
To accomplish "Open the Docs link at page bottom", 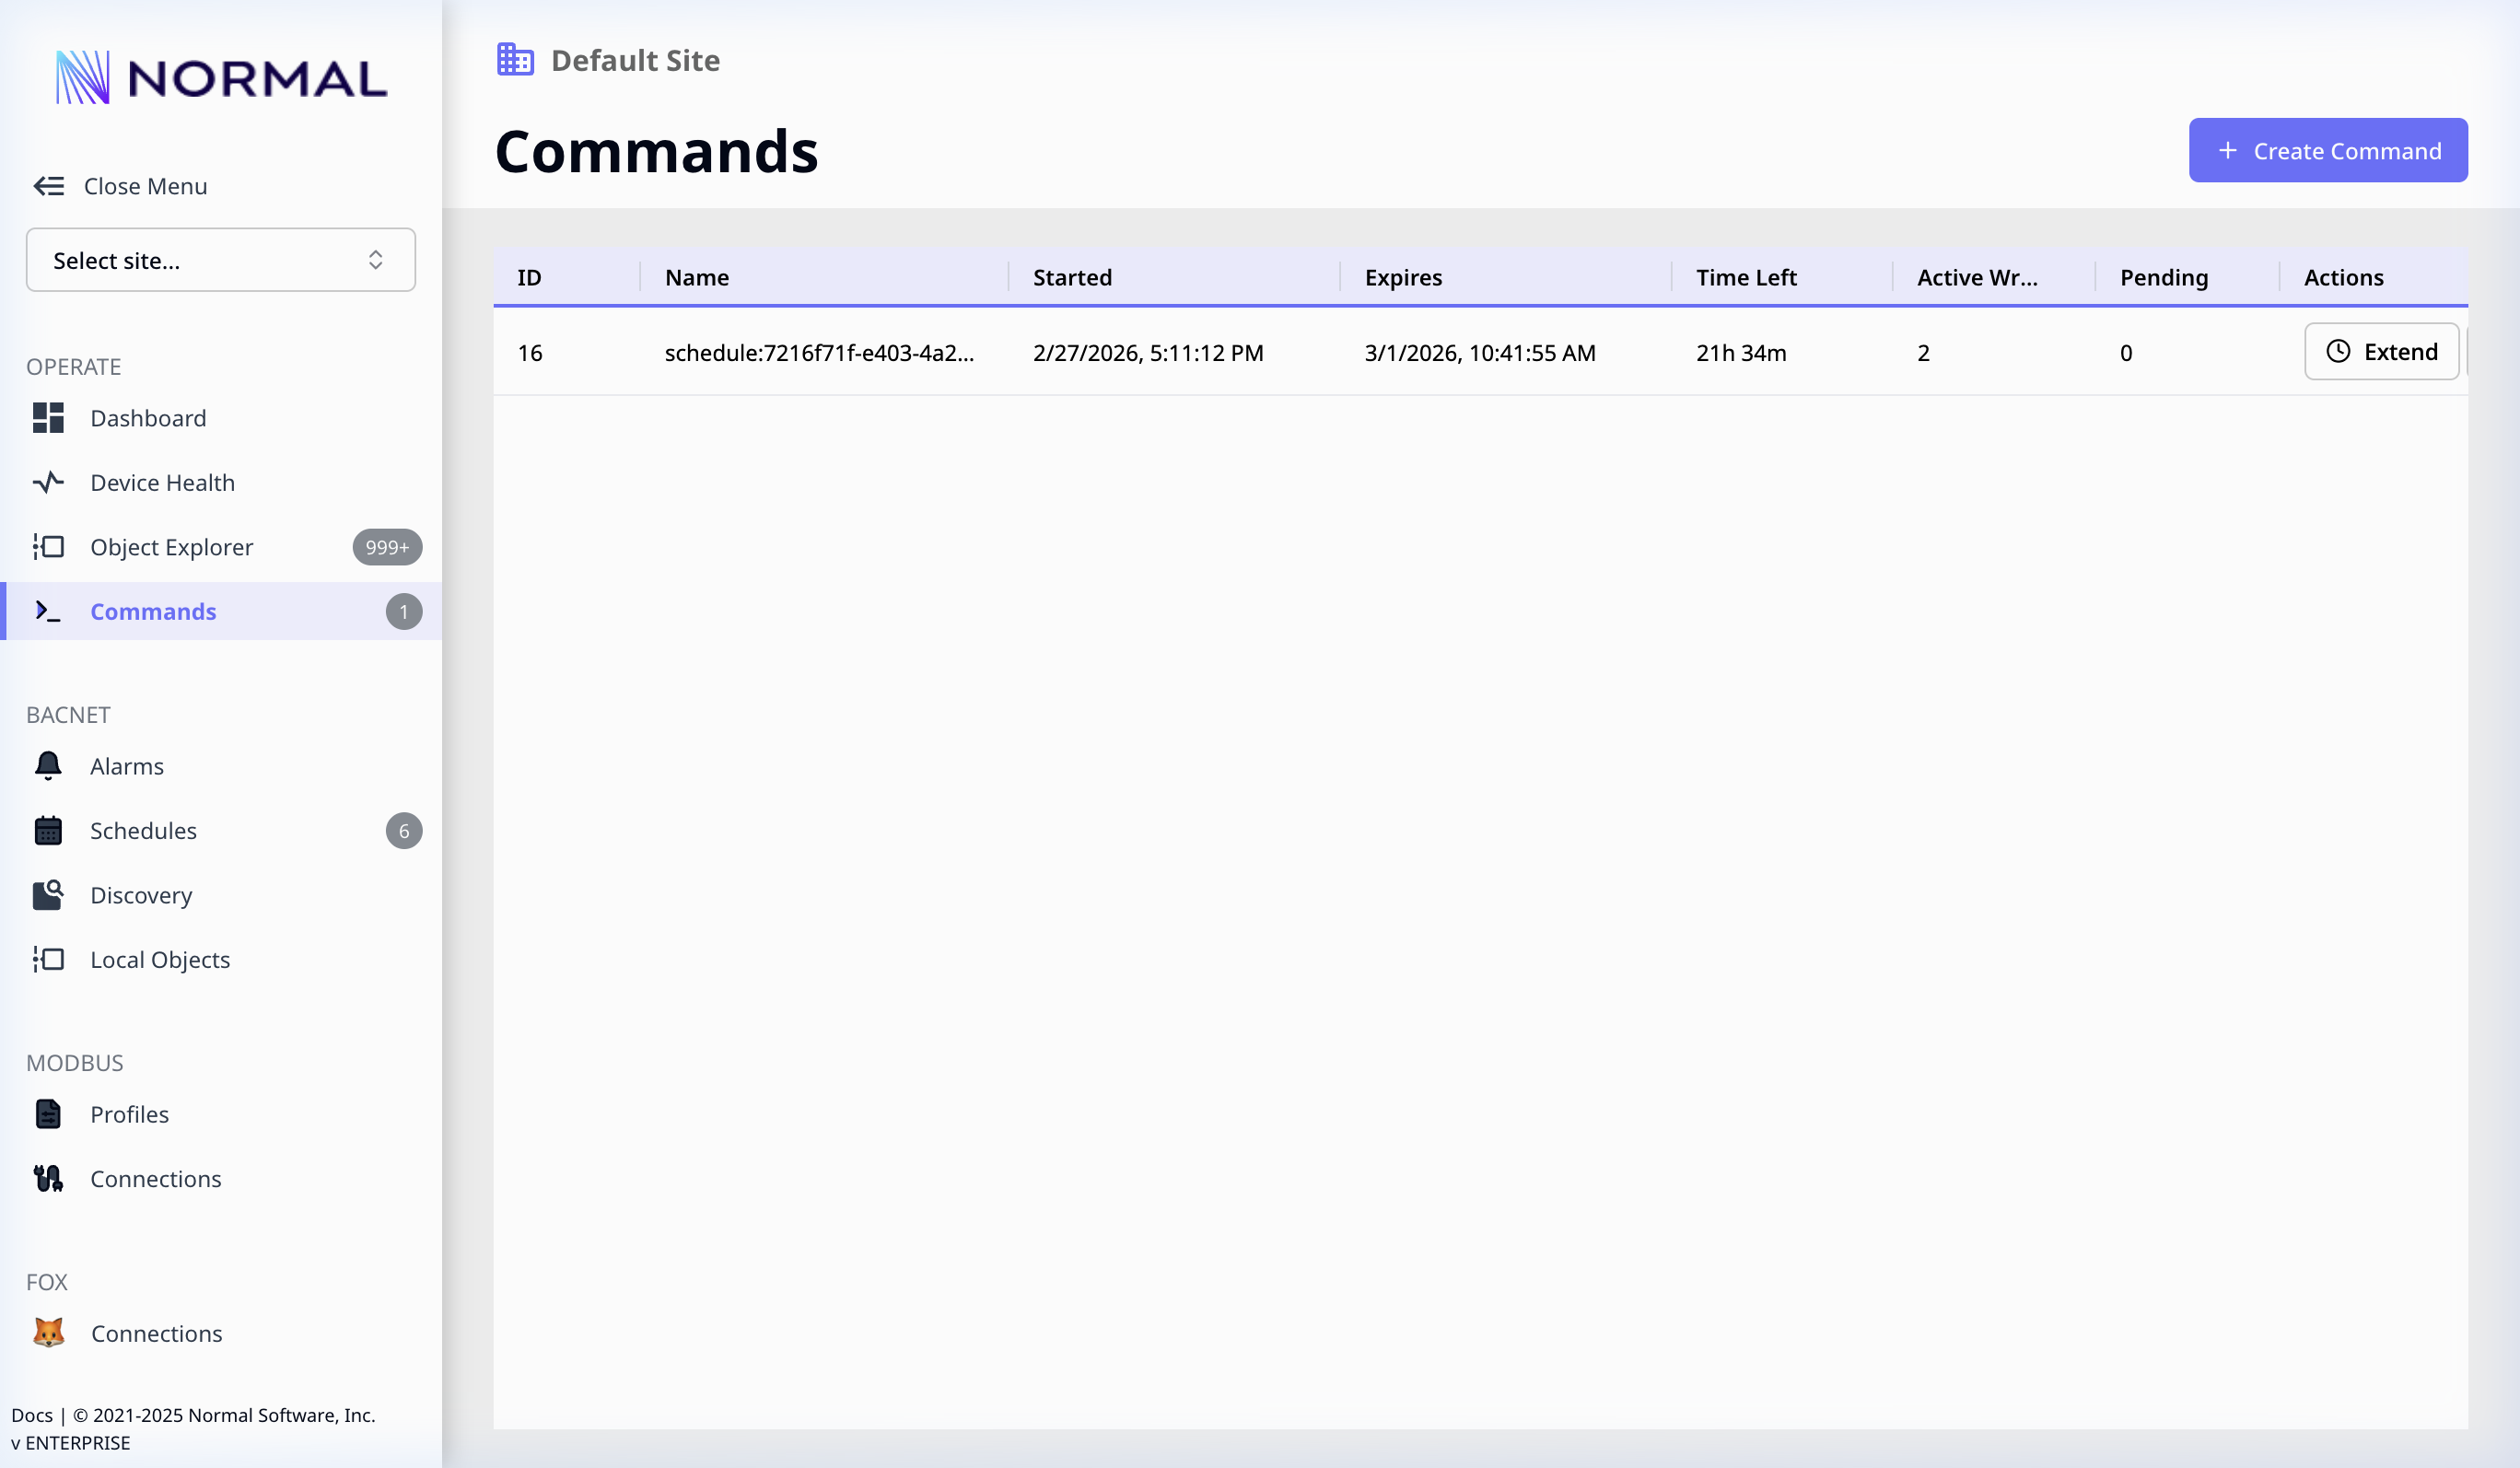I will coord(32,1415).
